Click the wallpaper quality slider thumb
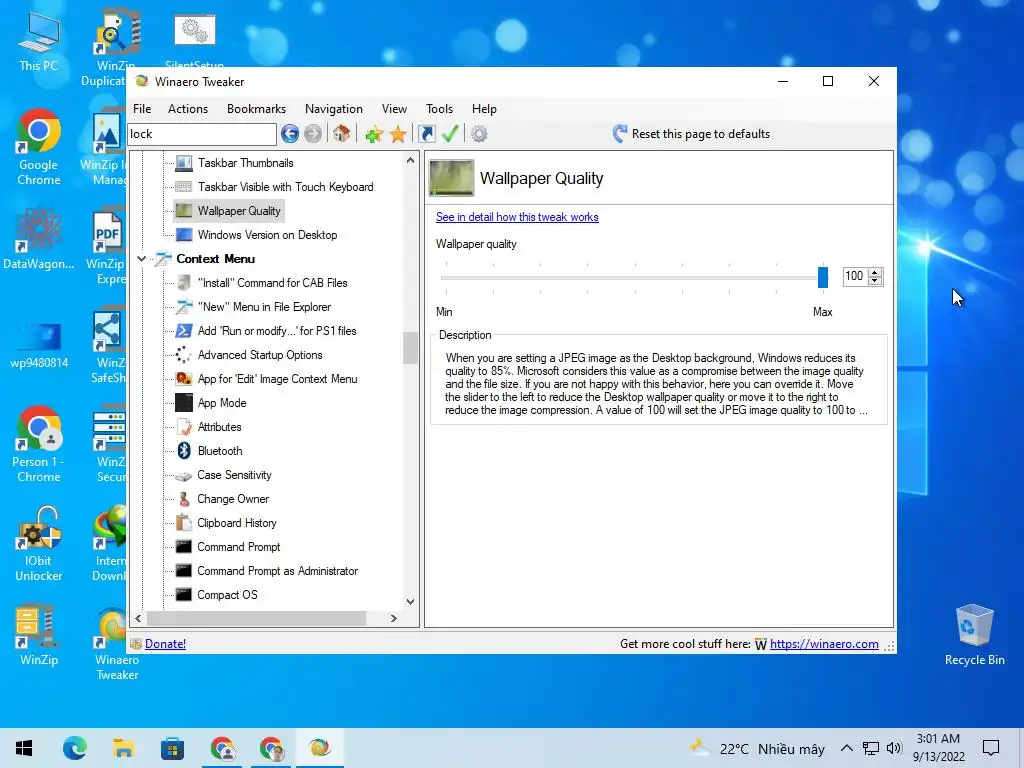The height and width of the screenshot is (768, 1024). coord(823,277)
